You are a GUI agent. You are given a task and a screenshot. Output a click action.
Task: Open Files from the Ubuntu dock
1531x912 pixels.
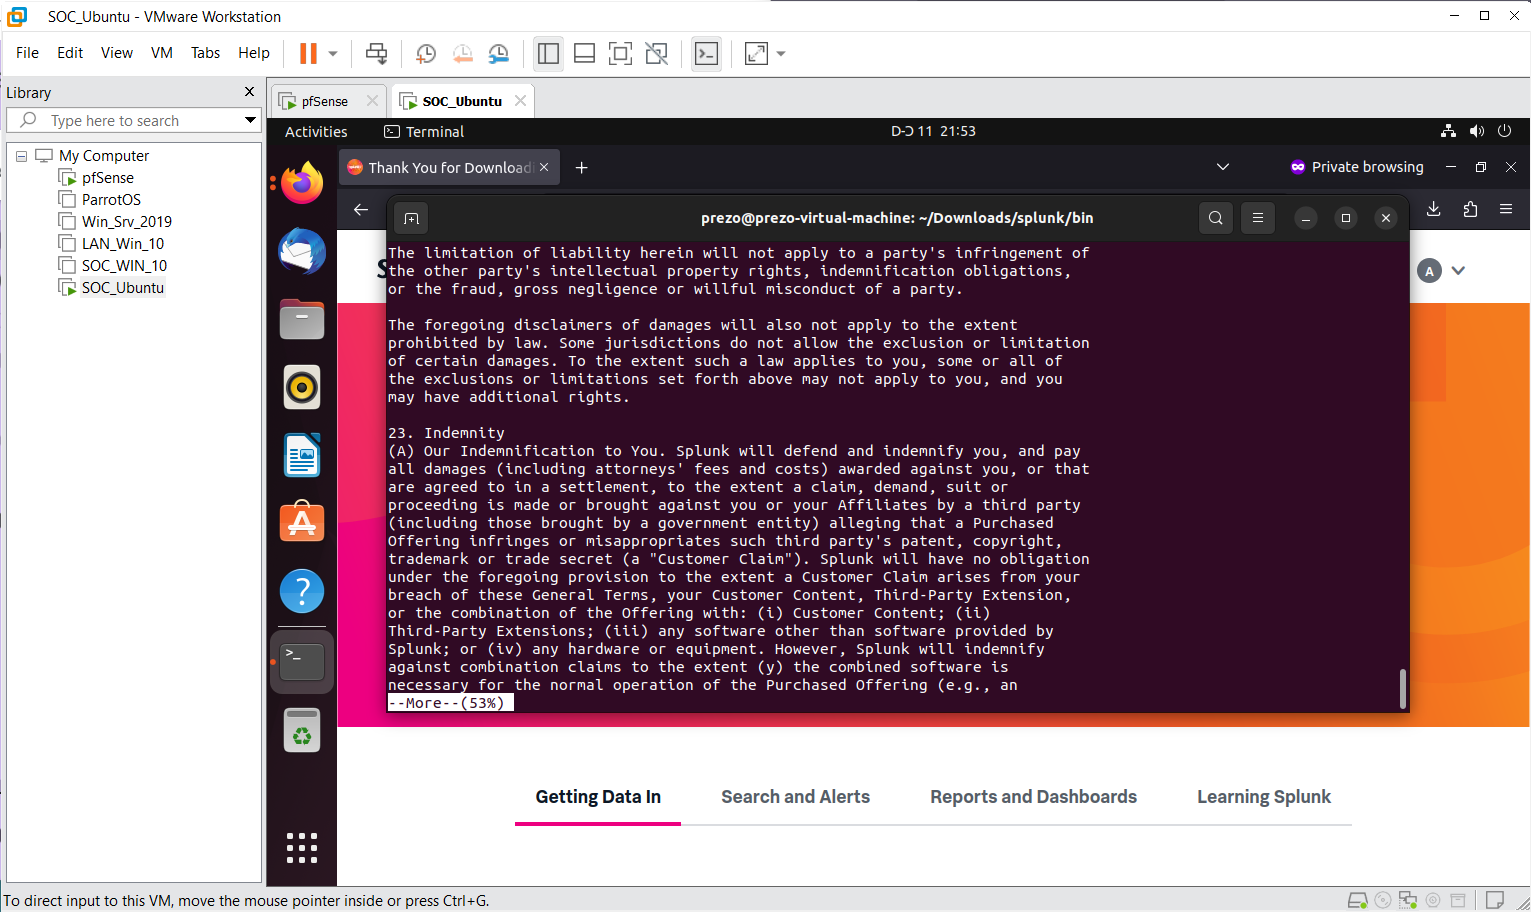pyautogui.click(x=302, y=320)
